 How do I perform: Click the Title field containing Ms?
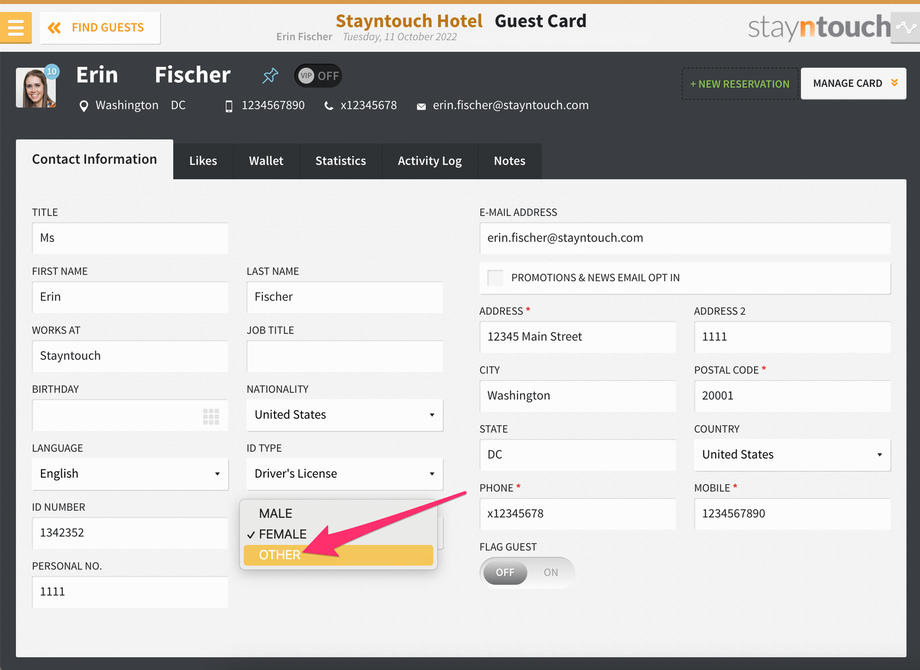(130, 238)
